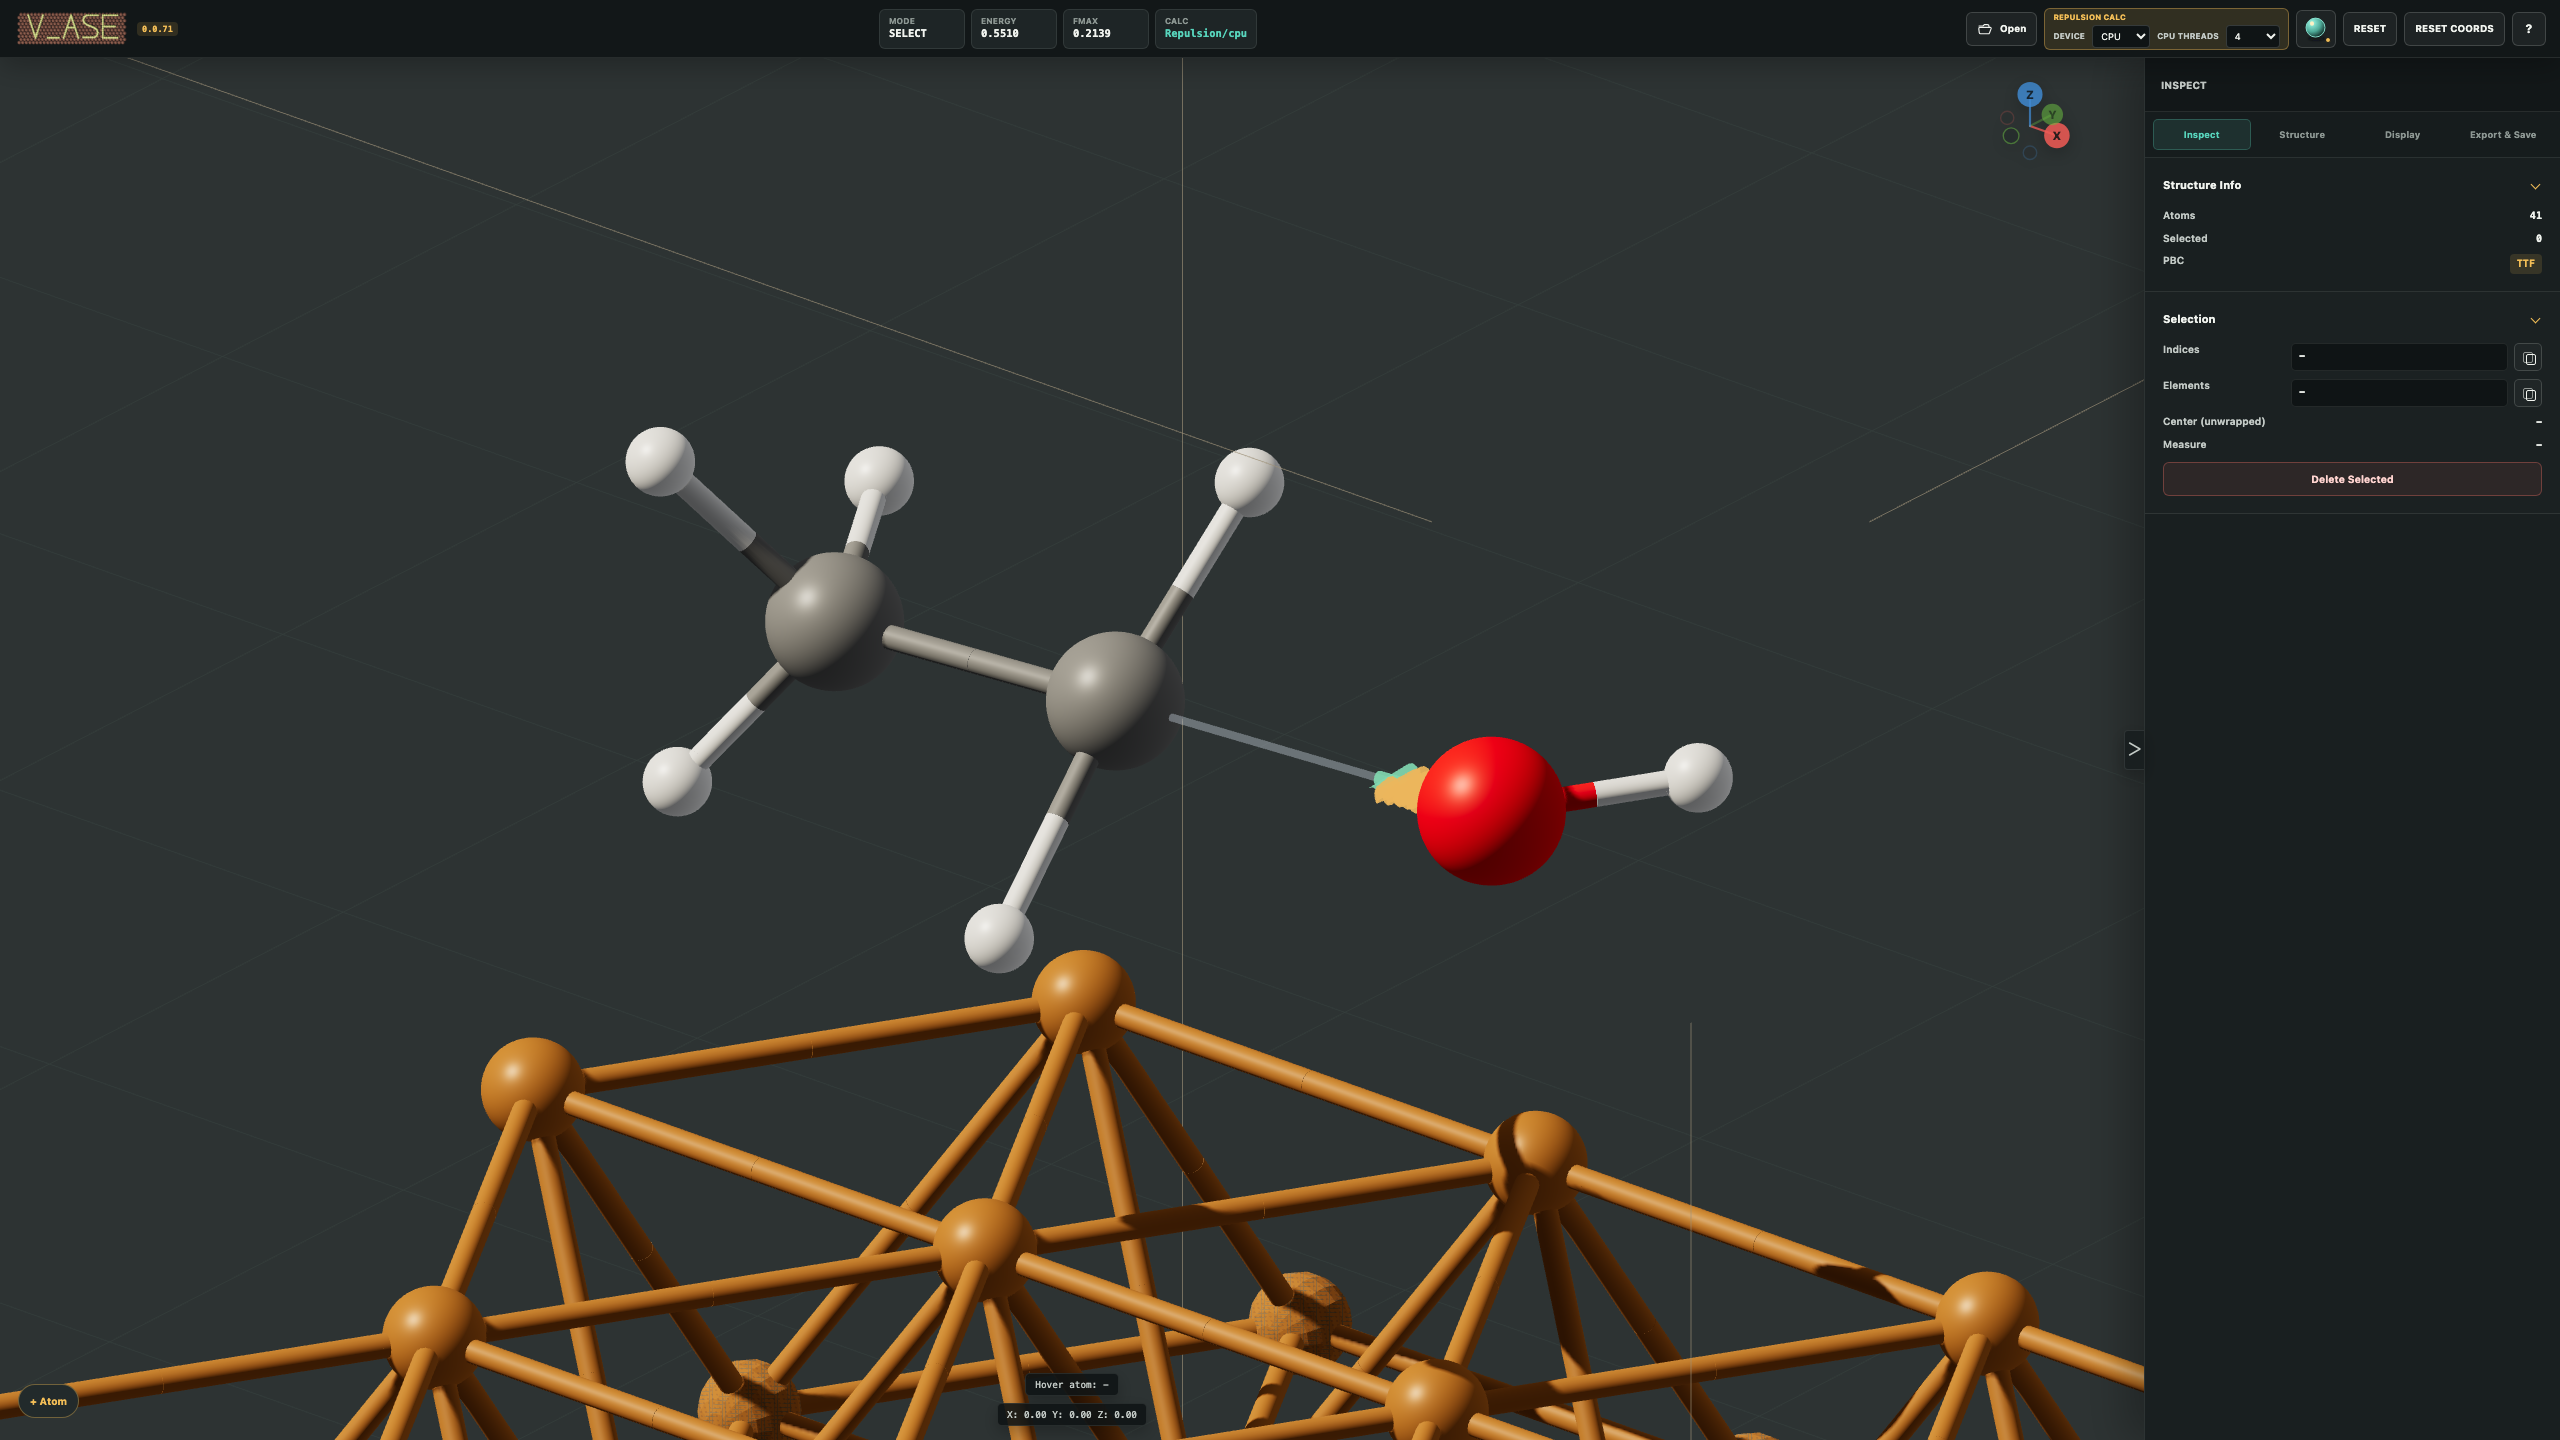Click the RESET button
2560x1440 pixels.
click(2369, 29)
